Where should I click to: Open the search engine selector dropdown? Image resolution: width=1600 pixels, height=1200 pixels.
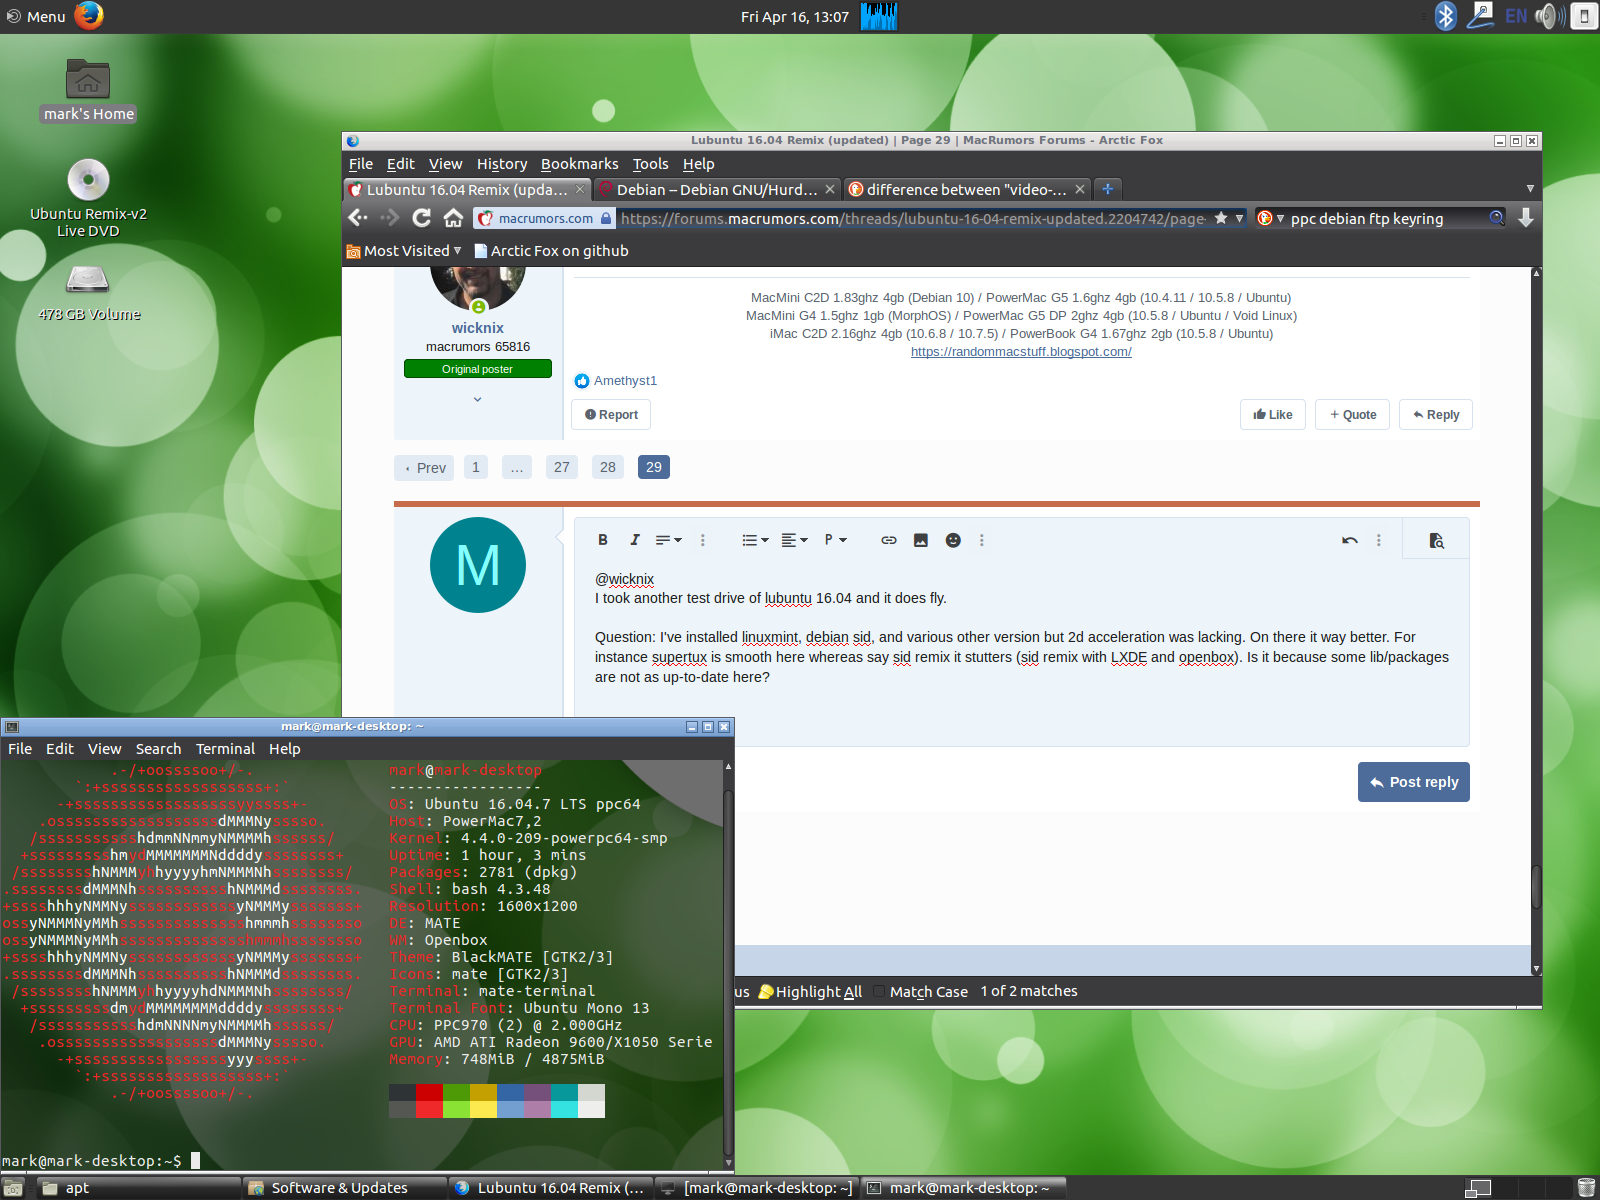1271,218
